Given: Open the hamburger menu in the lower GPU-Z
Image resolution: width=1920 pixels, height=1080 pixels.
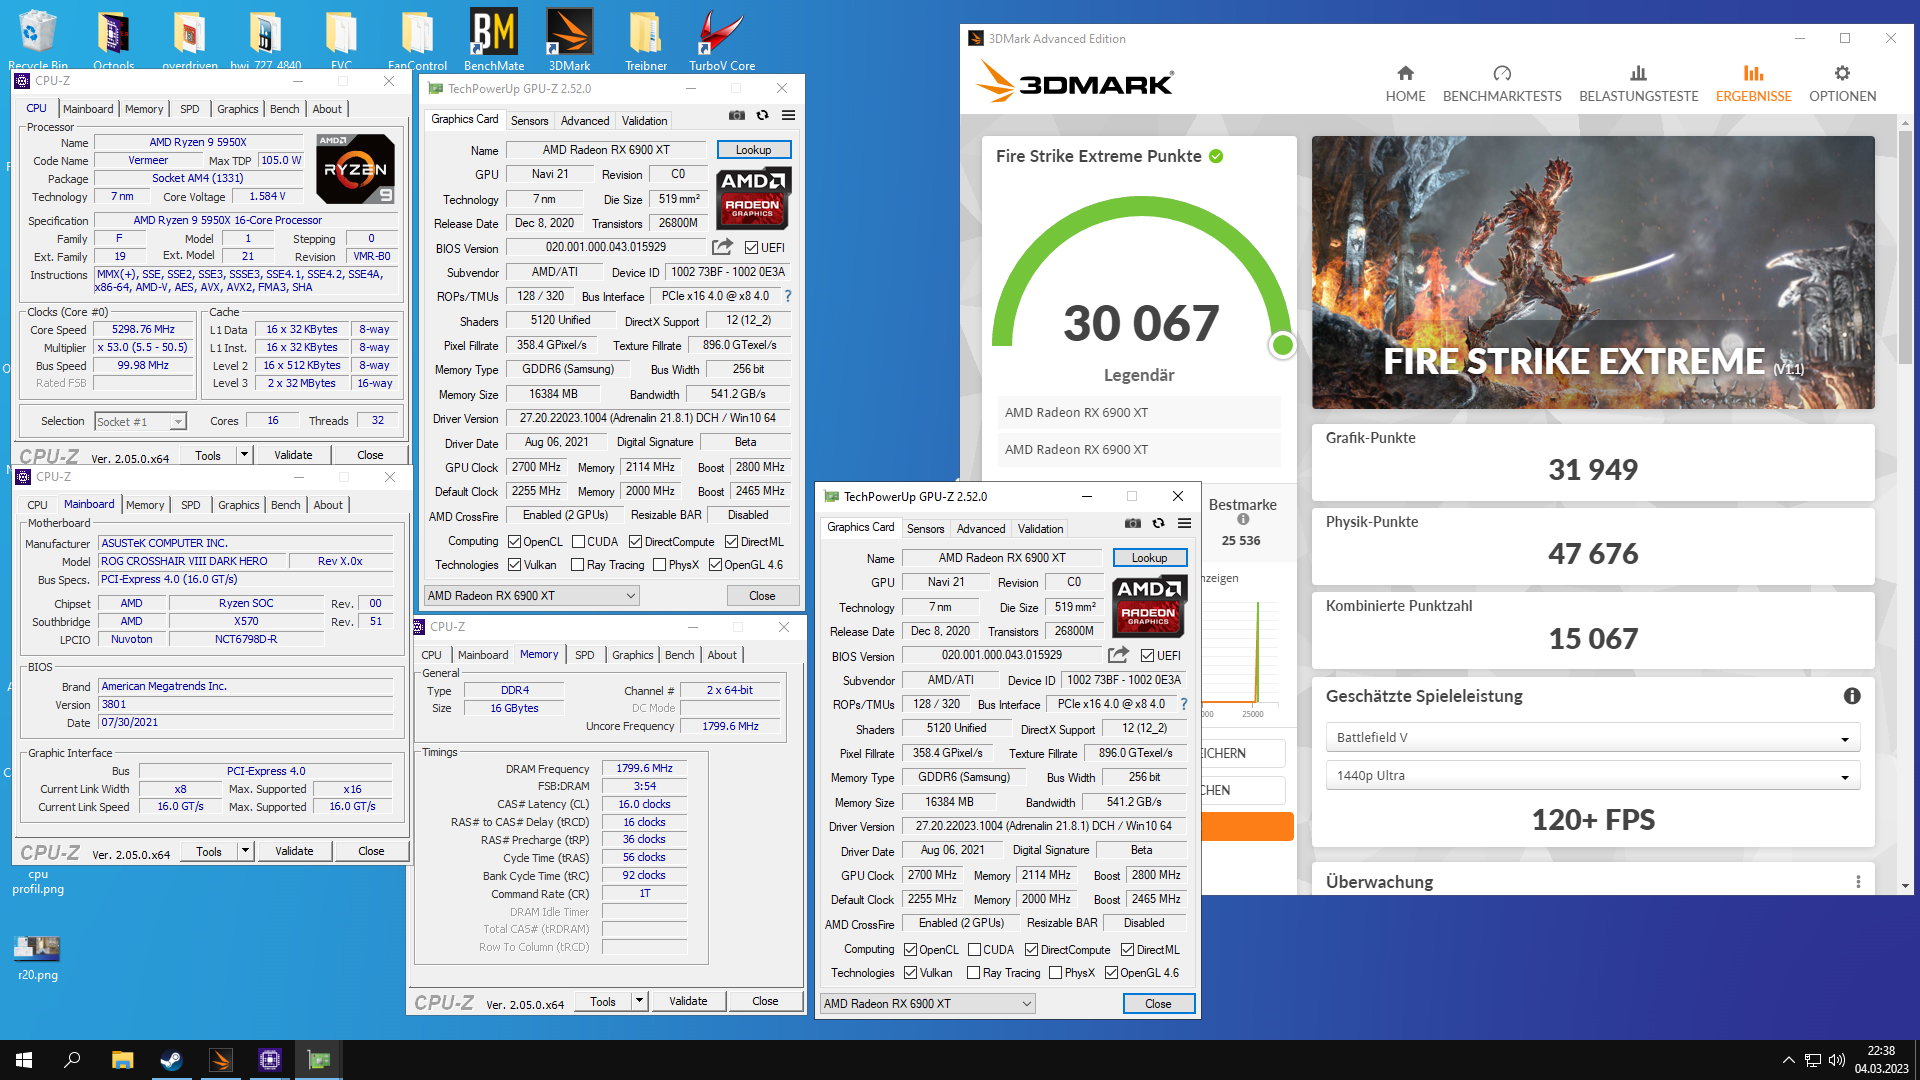Looking at the screenshot, I should click(1184, 523).
